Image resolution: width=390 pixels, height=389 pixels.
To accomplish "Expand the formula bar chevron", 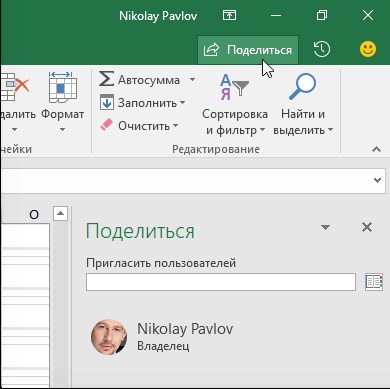I will 377,180.
